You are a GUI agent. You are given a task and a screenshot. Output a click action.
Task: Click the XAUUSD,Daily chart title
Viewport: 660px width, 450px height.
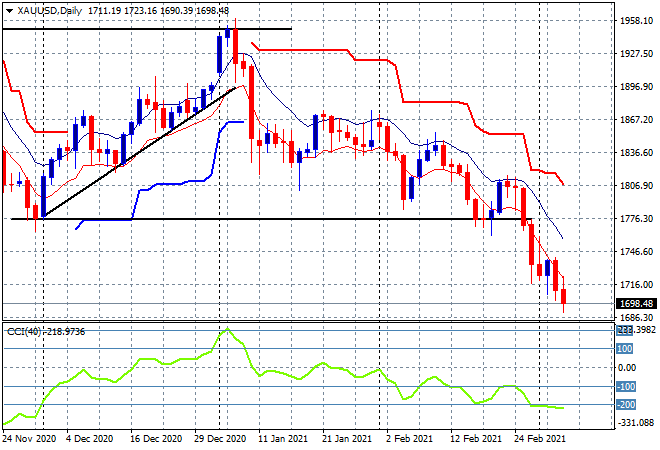pyautogui.click(x=49, y=11)
